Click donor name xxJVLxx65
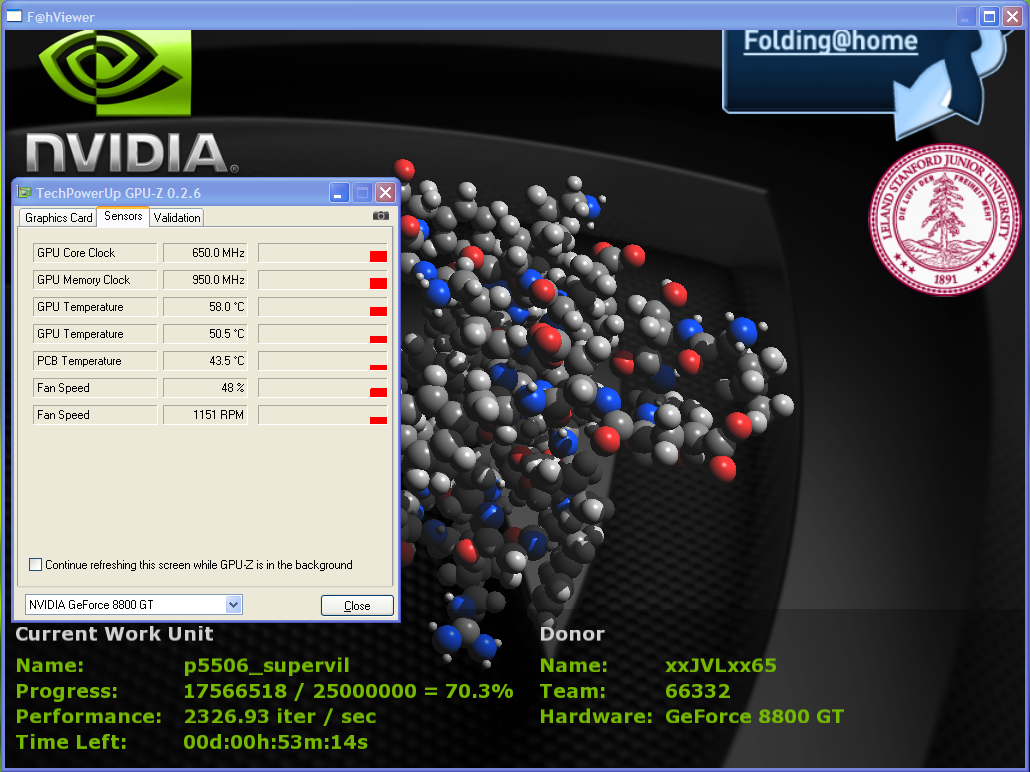 (721, 666)
